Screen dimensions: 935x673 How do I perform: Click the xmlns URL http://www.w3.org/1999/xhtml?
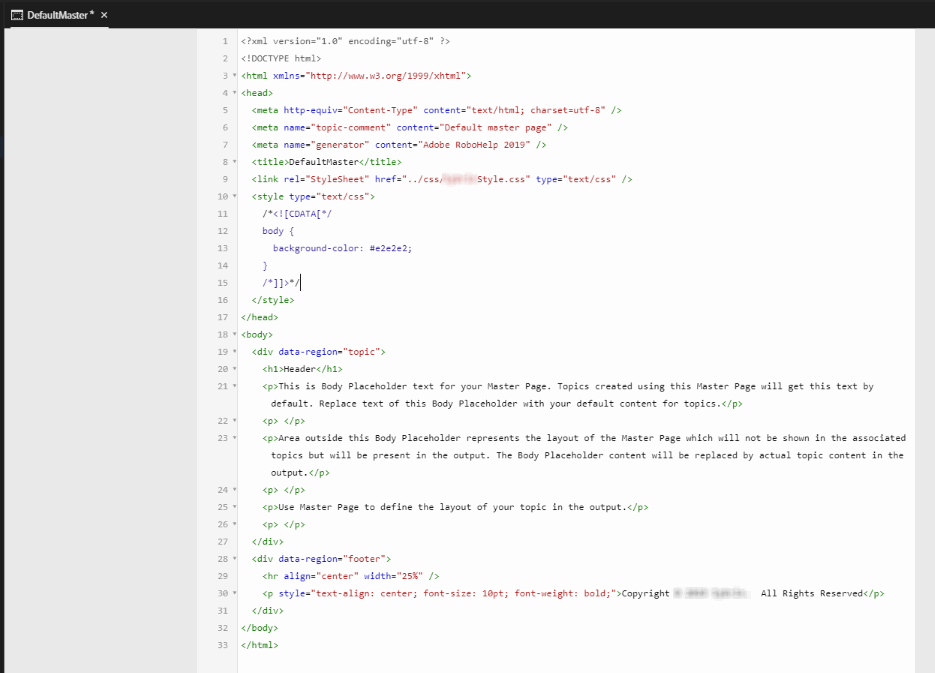coord(385,76)
